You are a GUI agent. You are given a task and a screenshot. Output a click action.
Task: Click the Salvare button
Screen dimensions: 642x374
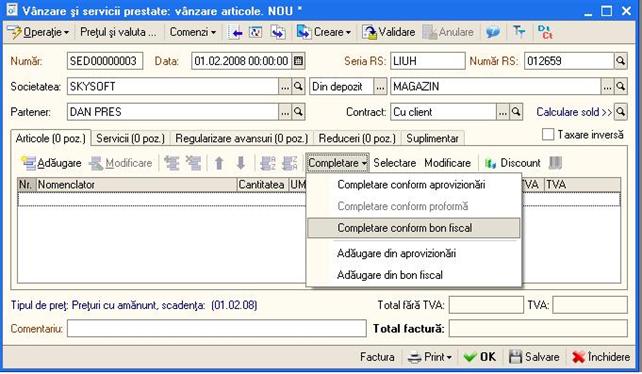coord(534,357)
